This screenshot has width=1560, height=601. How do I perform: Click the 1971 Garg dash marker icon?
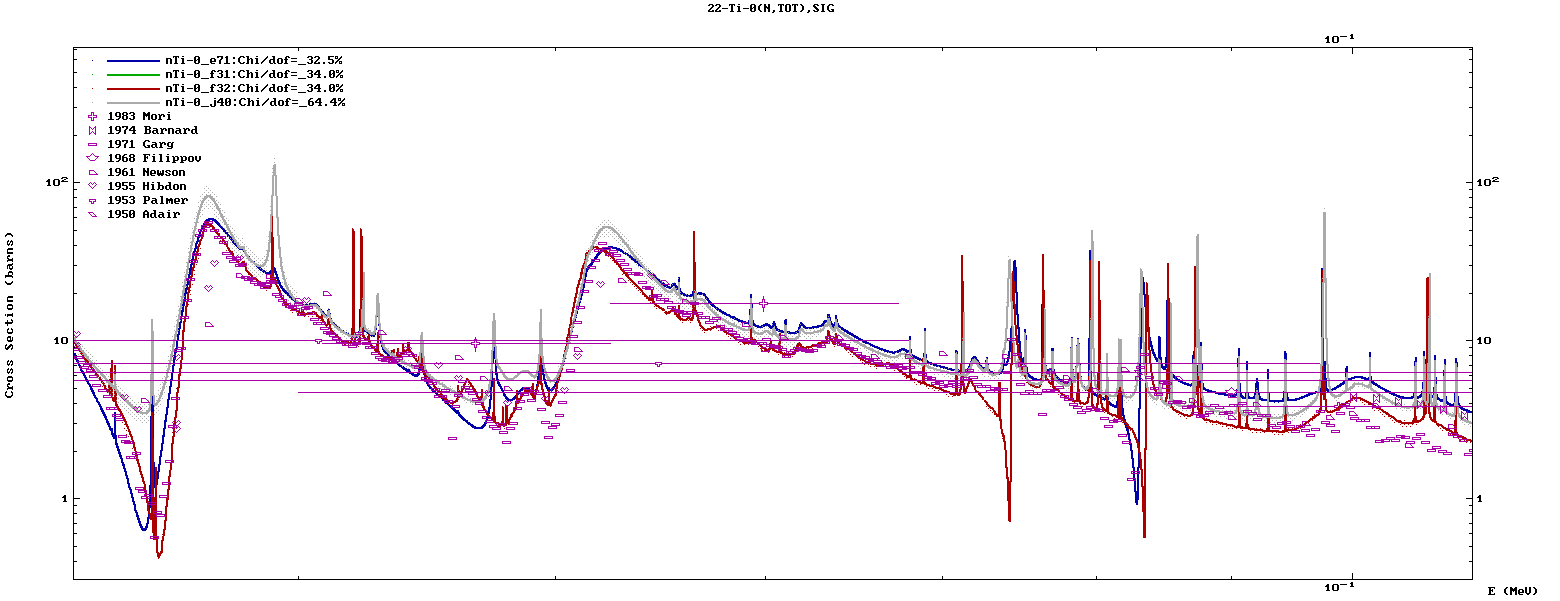click(x=93, y=144)
